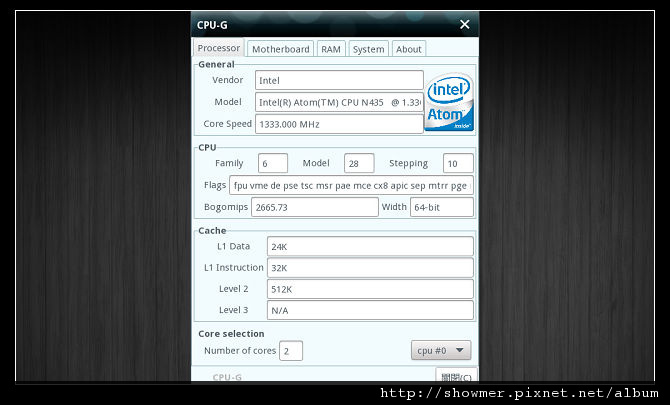
Task: Click the CPU Model field showing 28
Action: click(x=359, y=163)
